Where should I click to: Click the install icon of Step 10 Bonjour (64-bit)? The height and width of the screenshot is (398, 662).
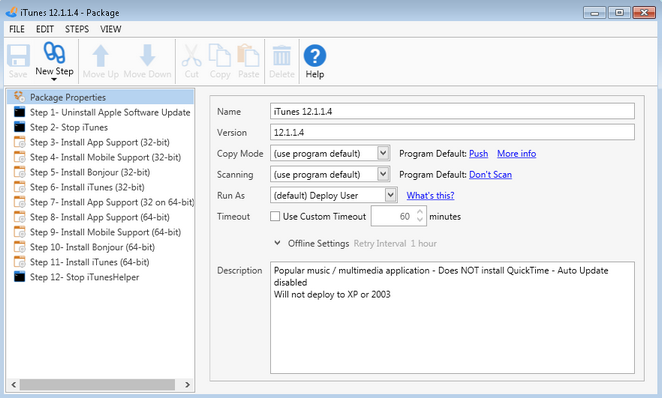[x=19, y=247]
